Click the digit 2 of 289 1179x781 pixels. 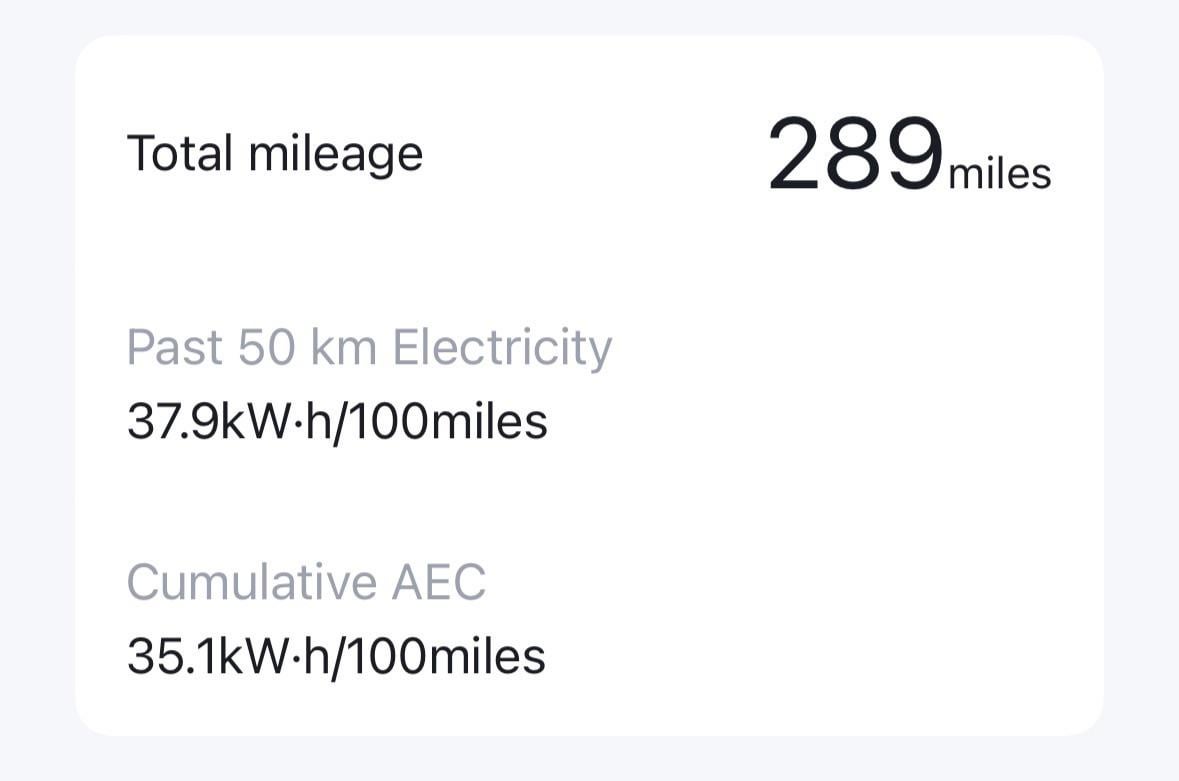(798, 155)
